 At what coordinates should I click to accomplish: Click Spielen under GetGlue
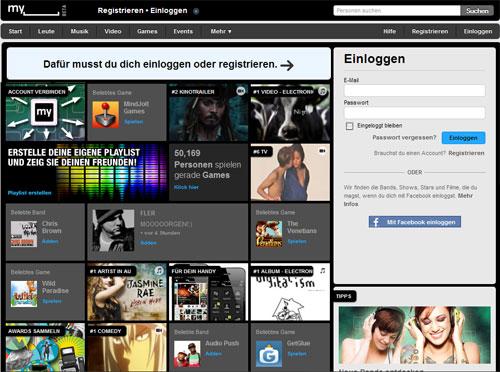click(297, 354)
